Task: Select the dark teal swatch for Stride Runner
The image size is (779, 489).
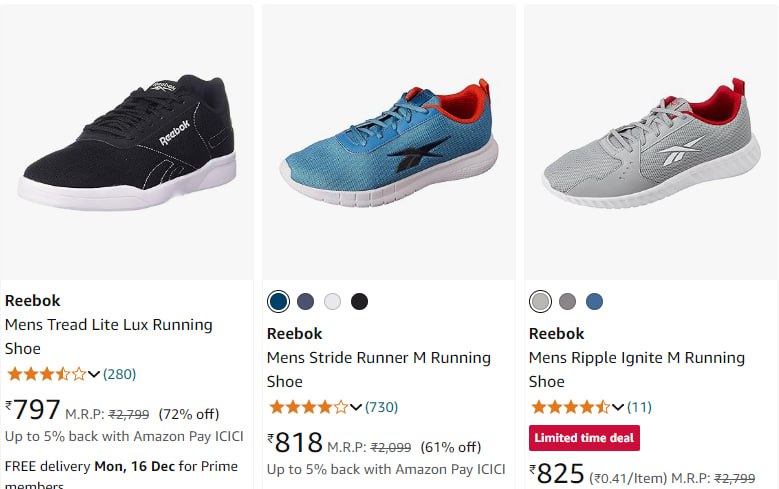Action: (x=278, y=301)
